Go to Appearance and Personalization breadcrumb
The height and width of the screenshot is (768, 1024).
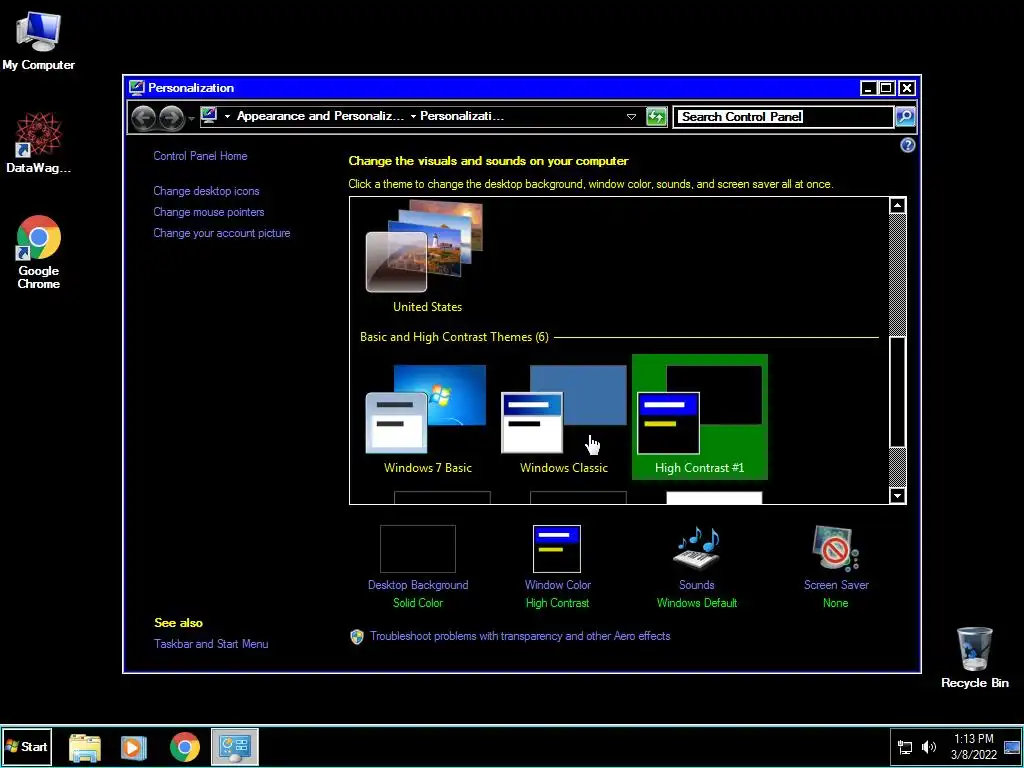(321, 116)
